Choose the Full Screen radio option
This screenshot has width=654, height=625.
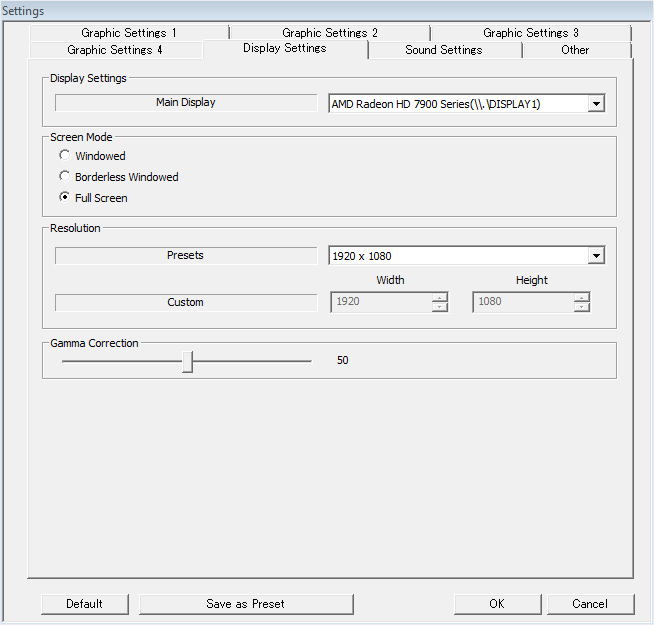[65, 198]
